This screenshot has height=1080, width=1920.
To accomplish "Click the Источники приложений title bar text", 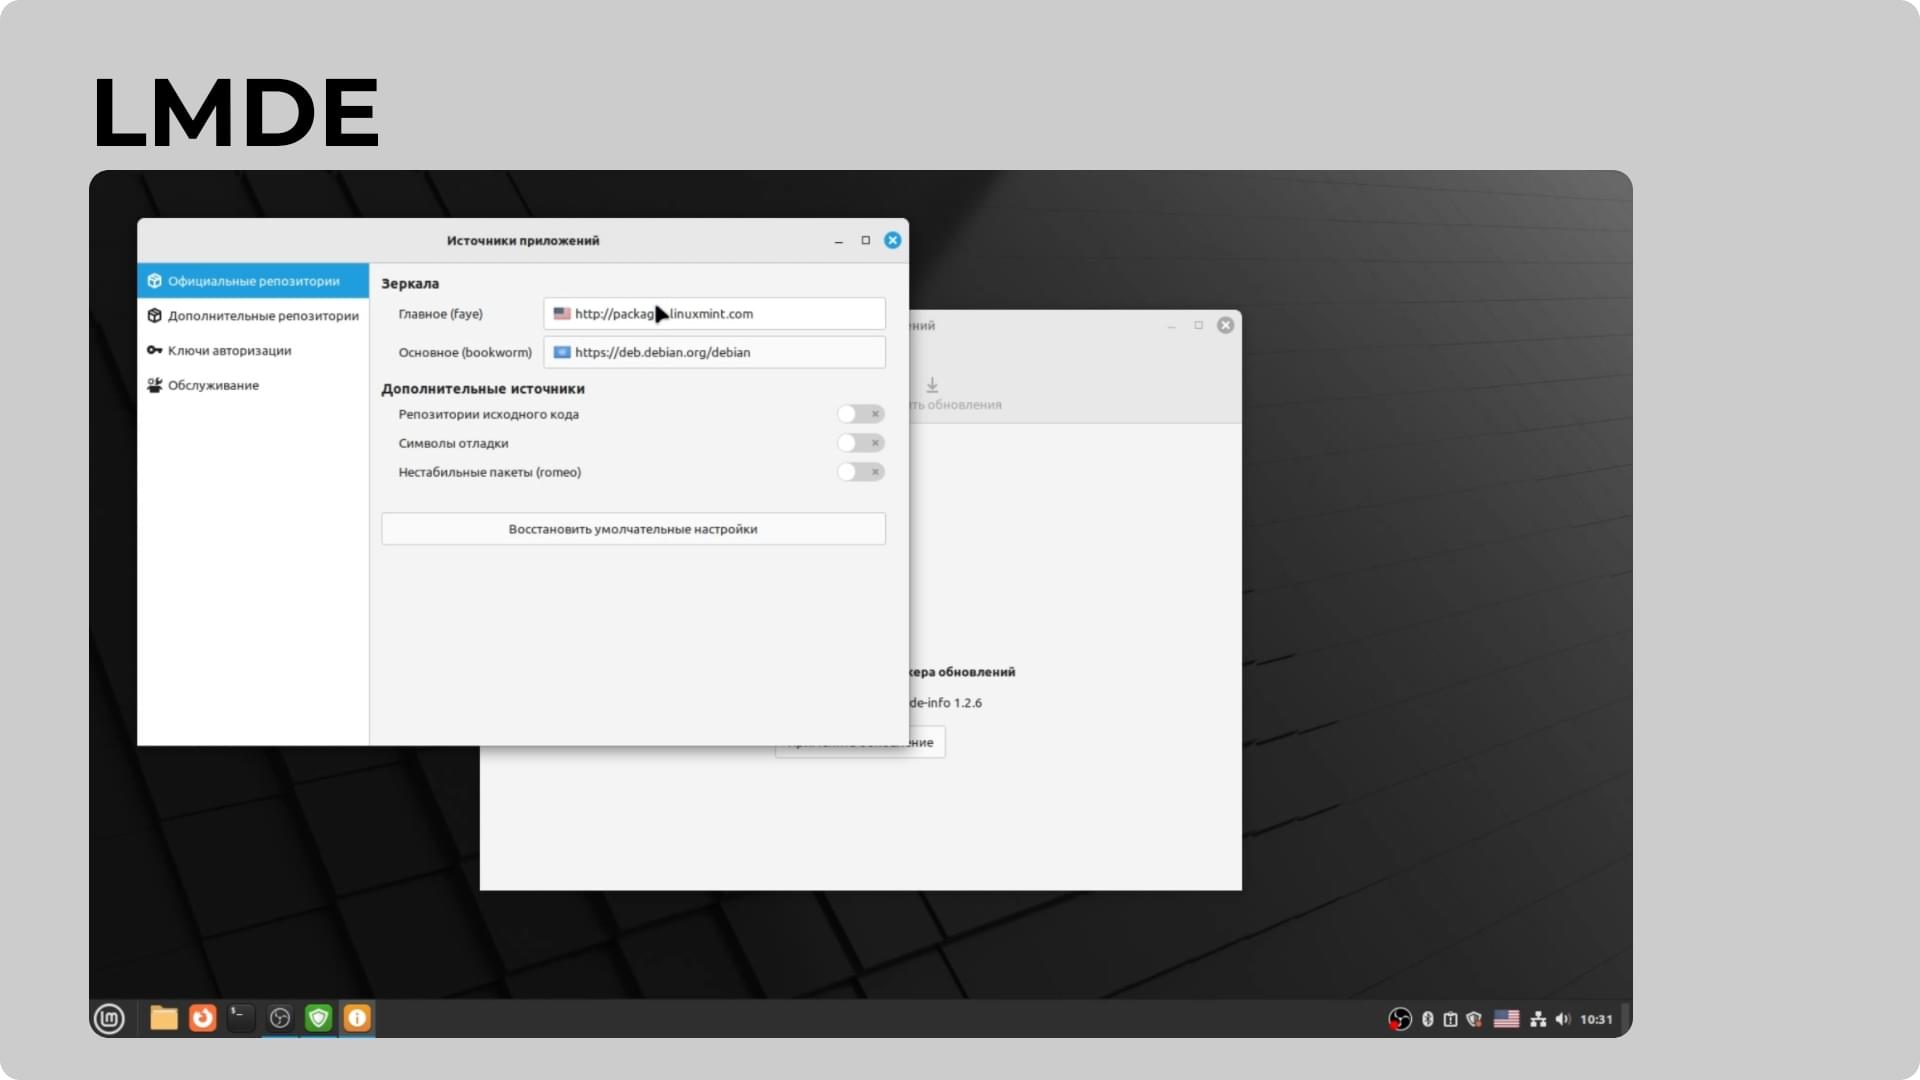I will tap(523, 241).
